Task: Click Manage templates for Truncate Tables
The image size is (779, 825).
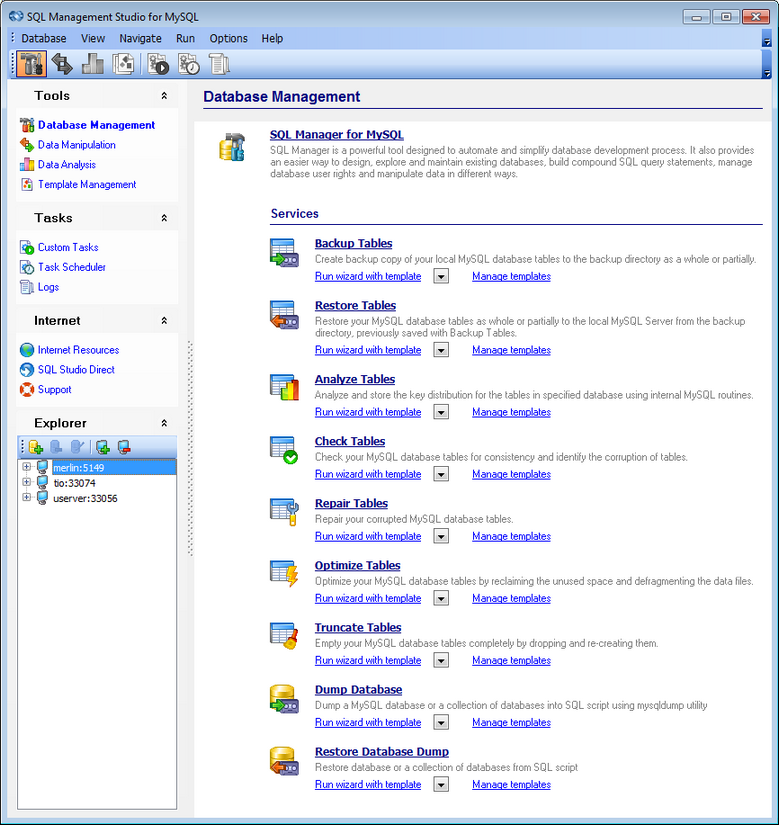Action: [511, 660]
